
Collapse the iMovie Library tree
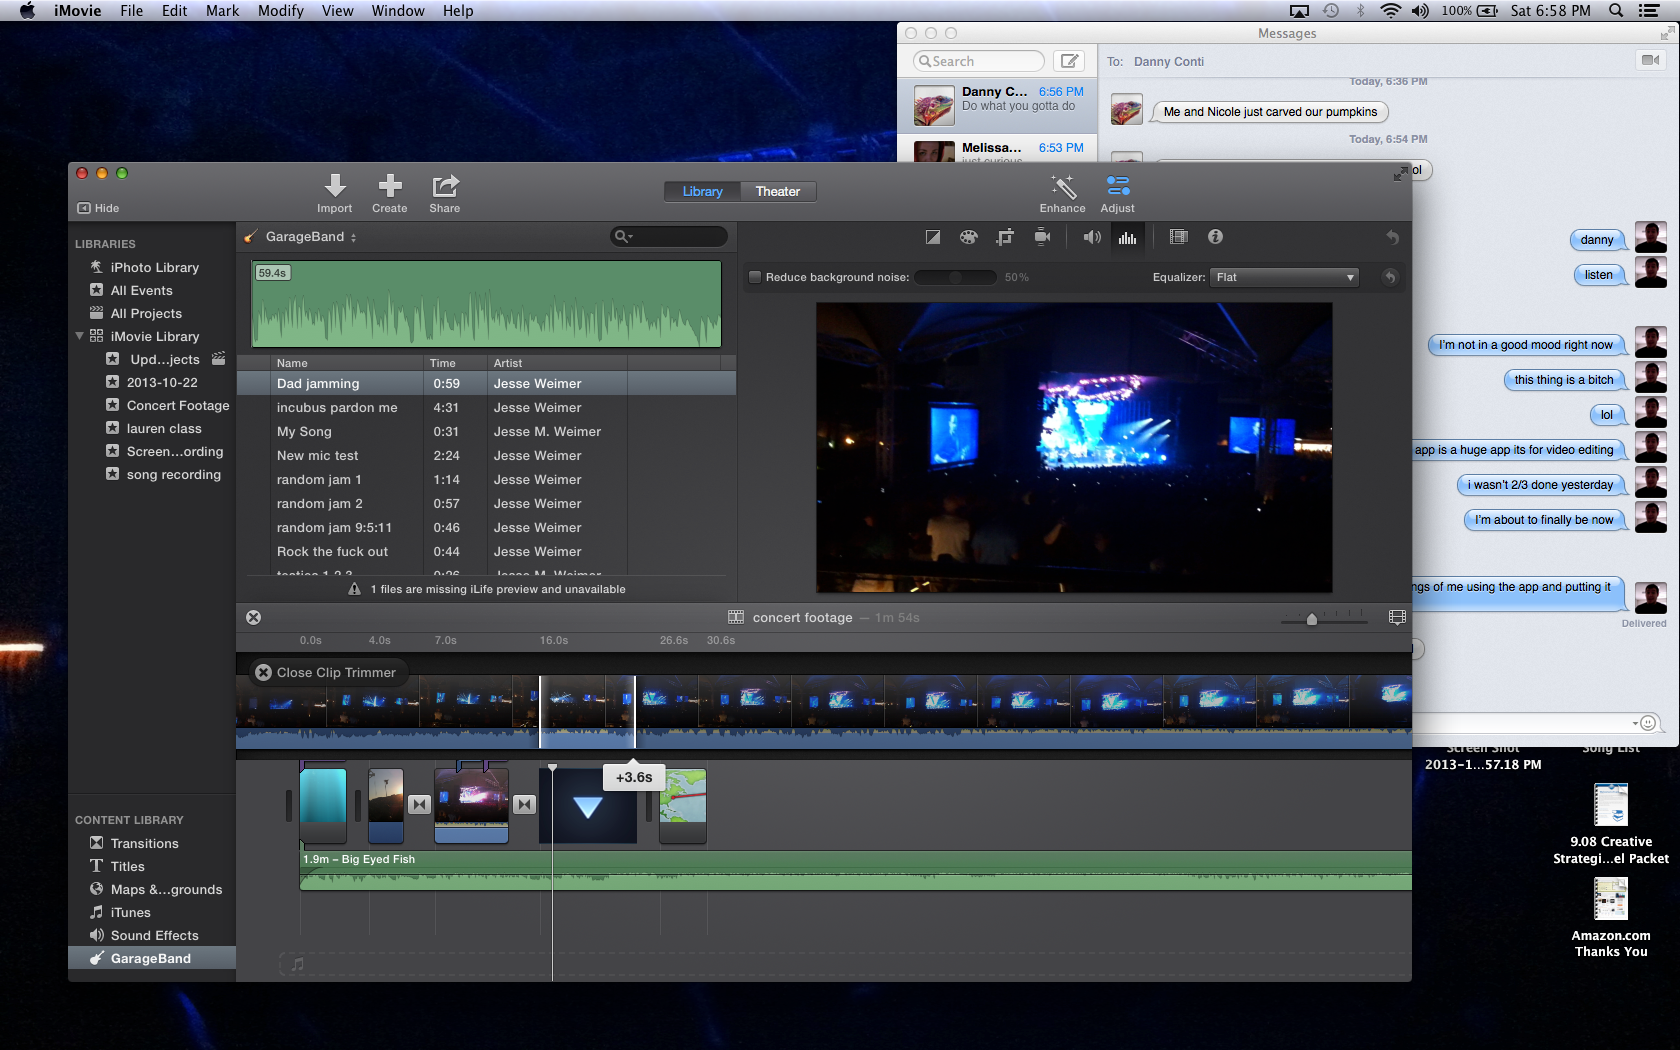(80, 336)
